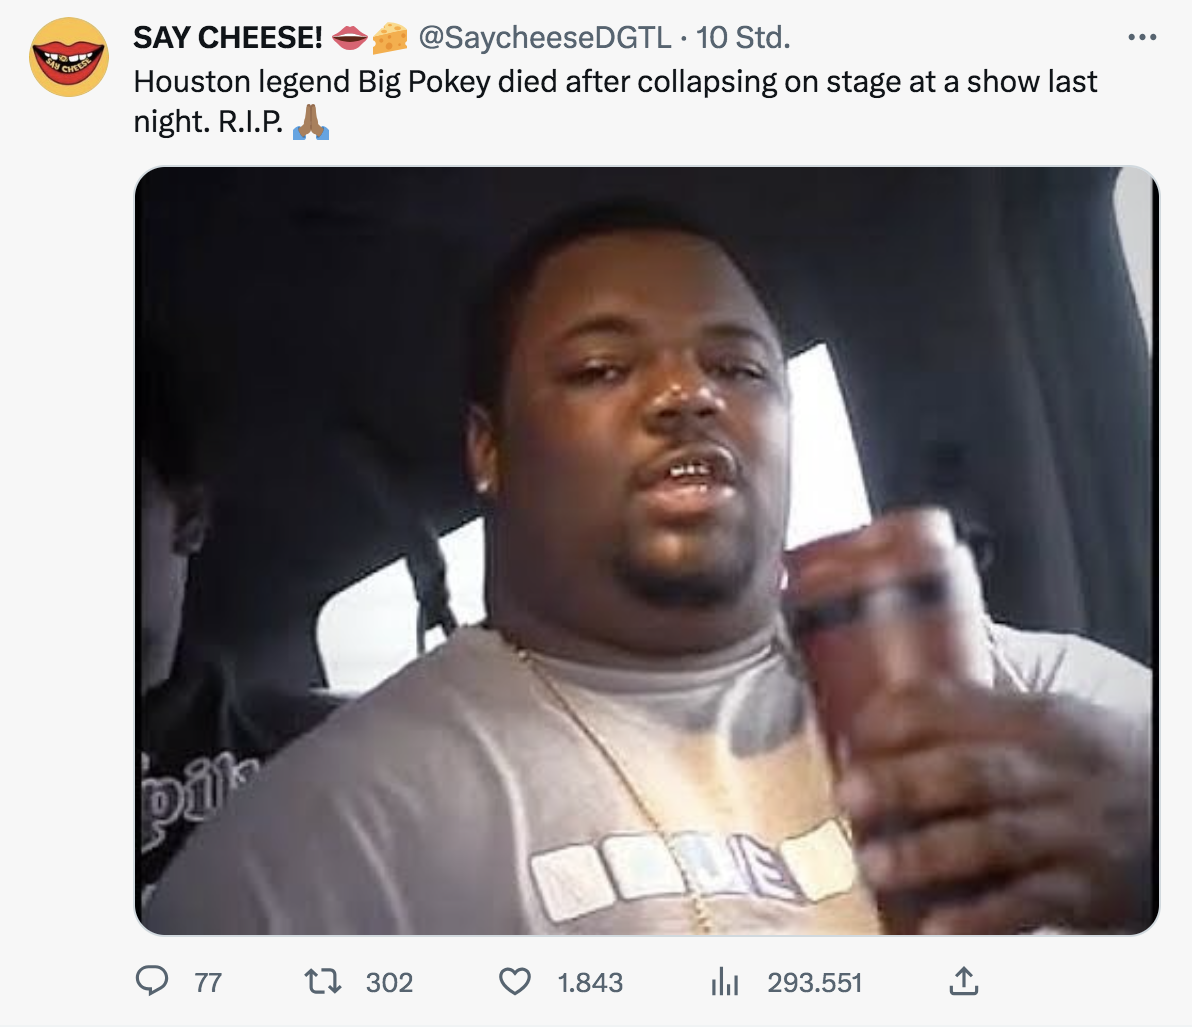
Task: Like the tweet with the heart icon
Action: 514,982
